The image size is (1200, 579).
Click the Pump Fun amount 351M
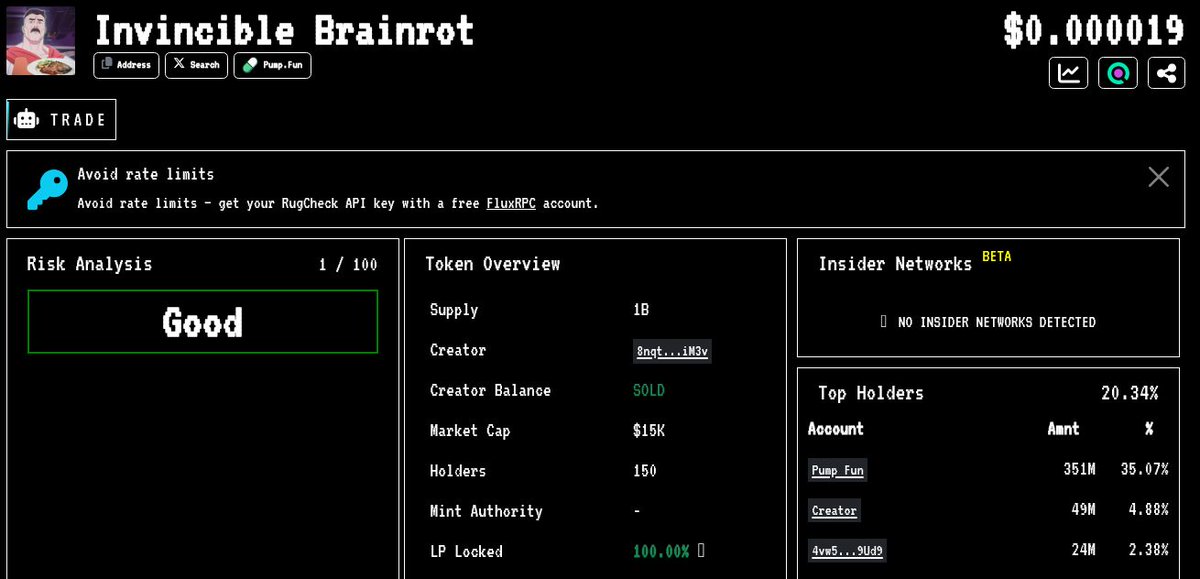pos(1079,469)
